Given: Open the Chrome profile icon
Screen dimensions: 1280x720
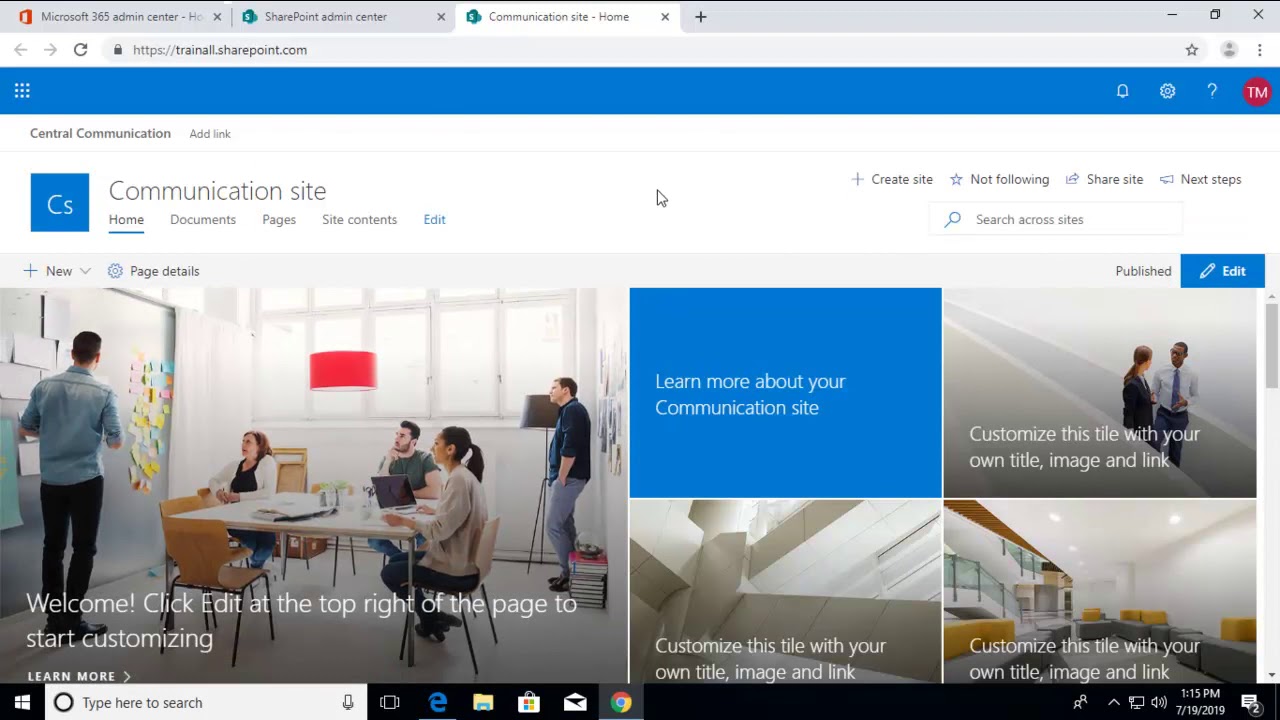Looking at the screenshot, I should pos(1229,50).
